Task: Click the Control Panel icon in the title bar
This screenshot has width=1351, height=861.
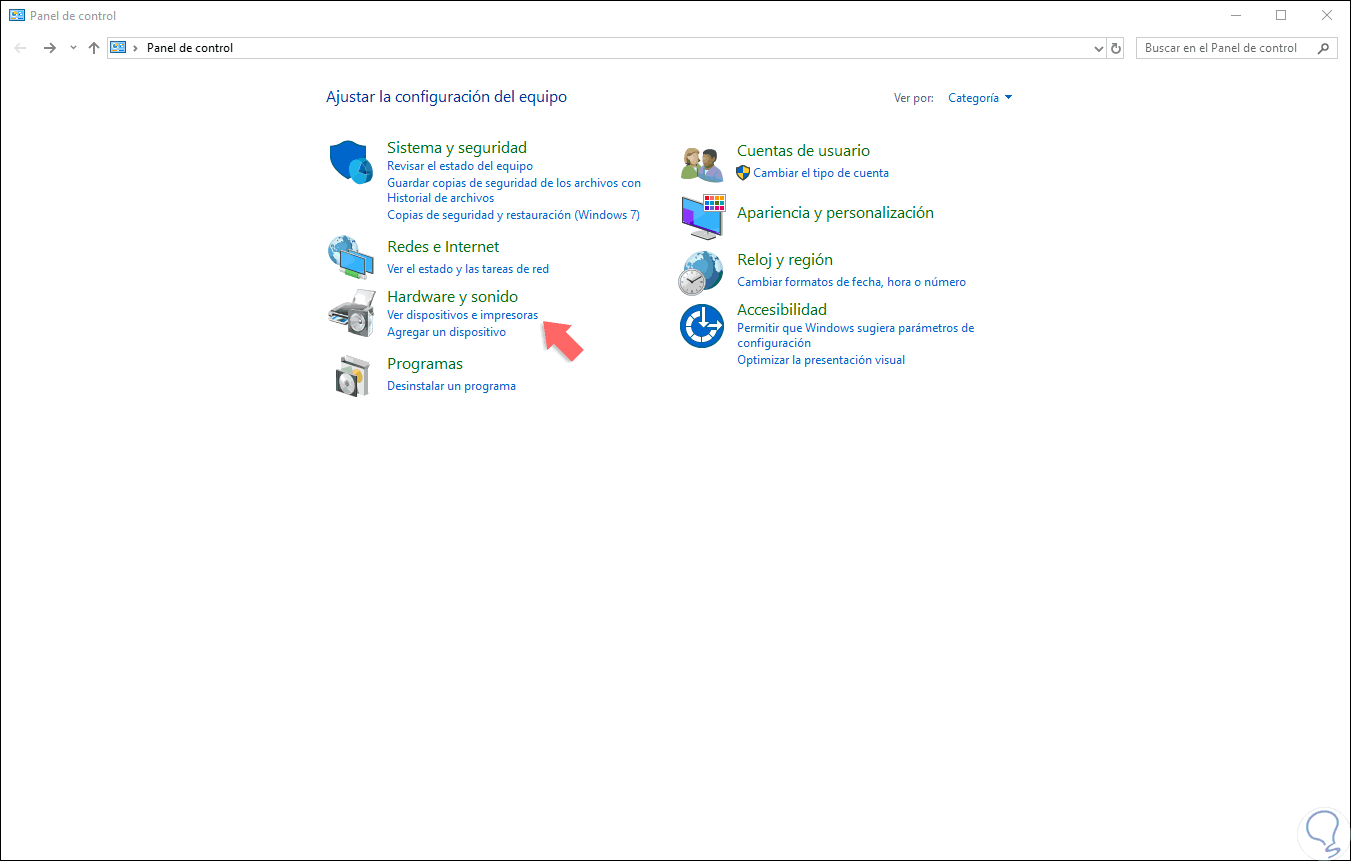Action: click(17, 15)
